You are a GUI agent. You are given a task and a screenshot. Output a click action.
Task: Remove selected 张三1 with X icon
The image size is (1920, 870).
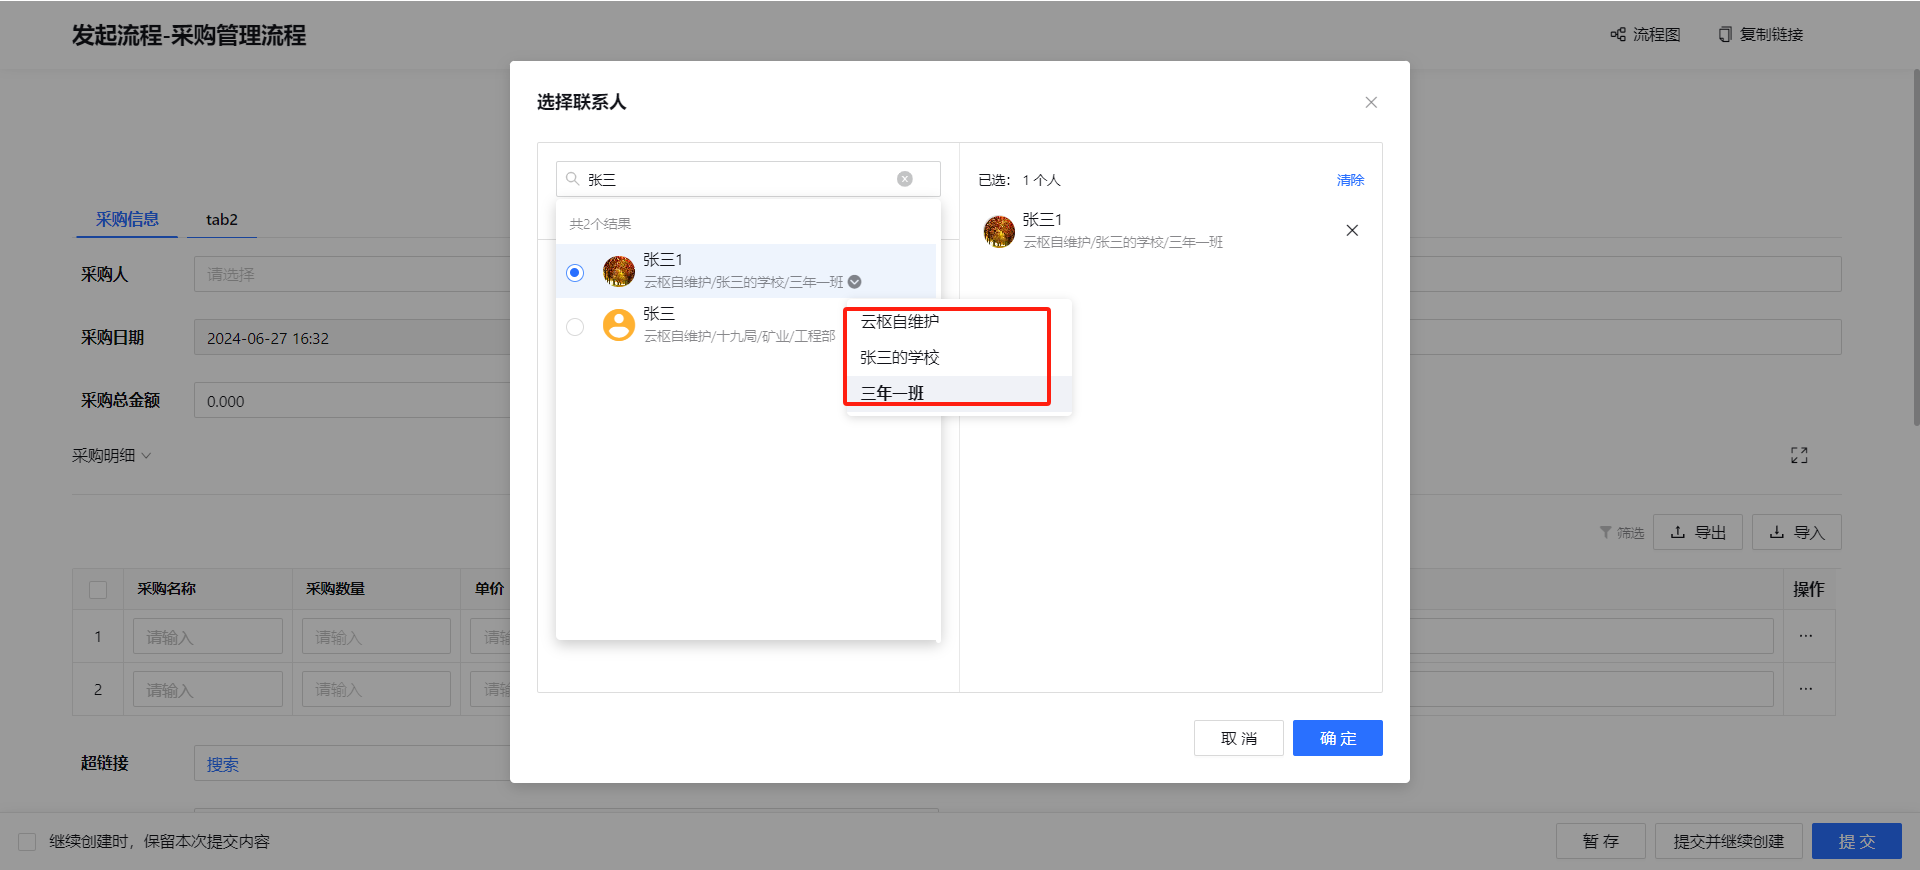click(1352, 230)
